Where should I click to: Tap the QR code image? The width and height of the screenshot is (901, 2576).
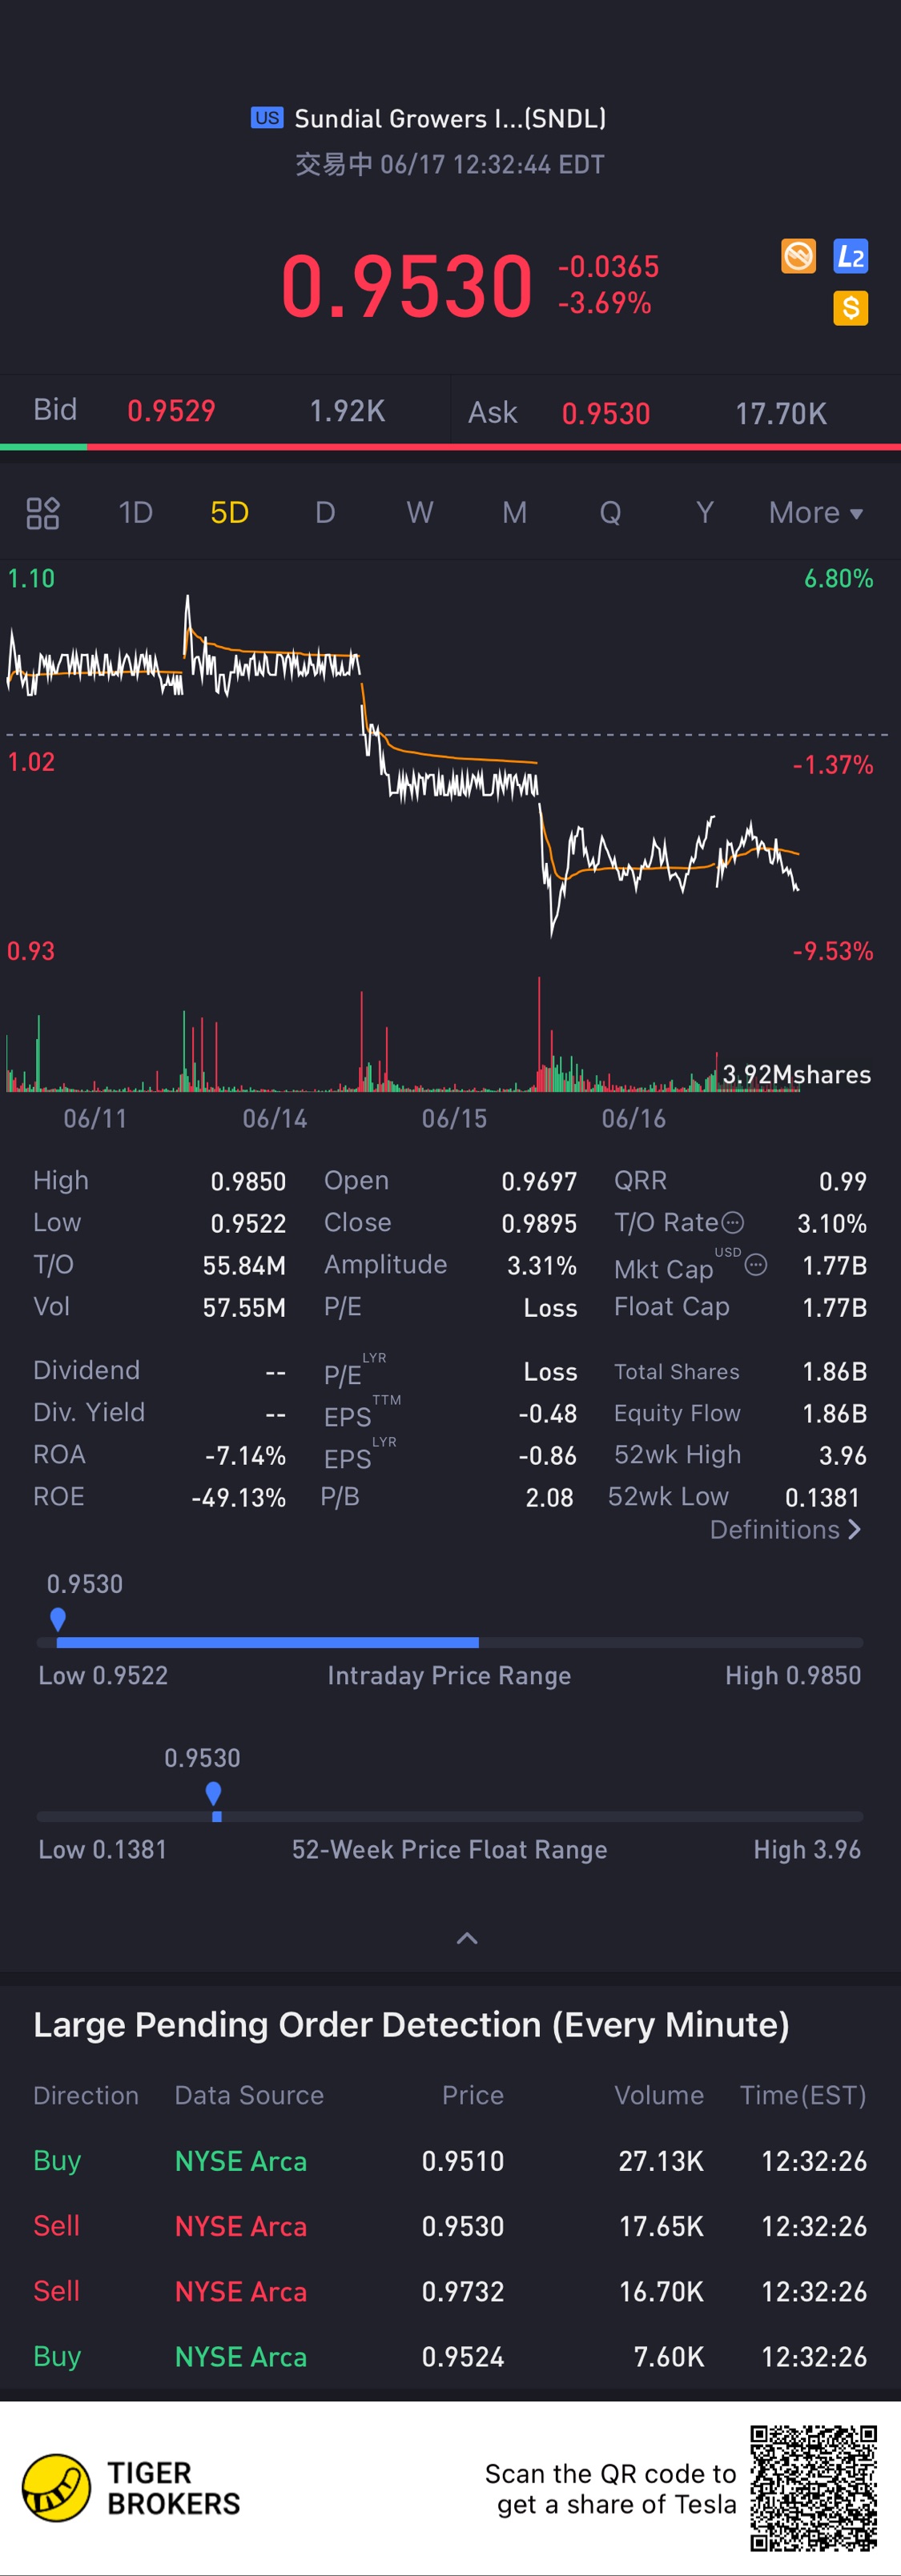(814, 2487)
